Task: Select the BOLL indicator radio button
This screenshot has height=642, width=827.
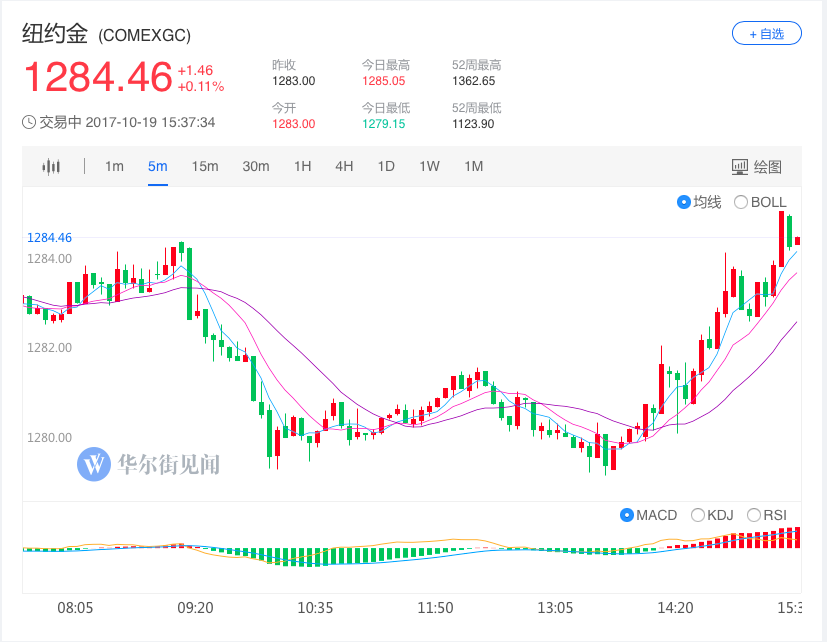Action: [741, 202]
